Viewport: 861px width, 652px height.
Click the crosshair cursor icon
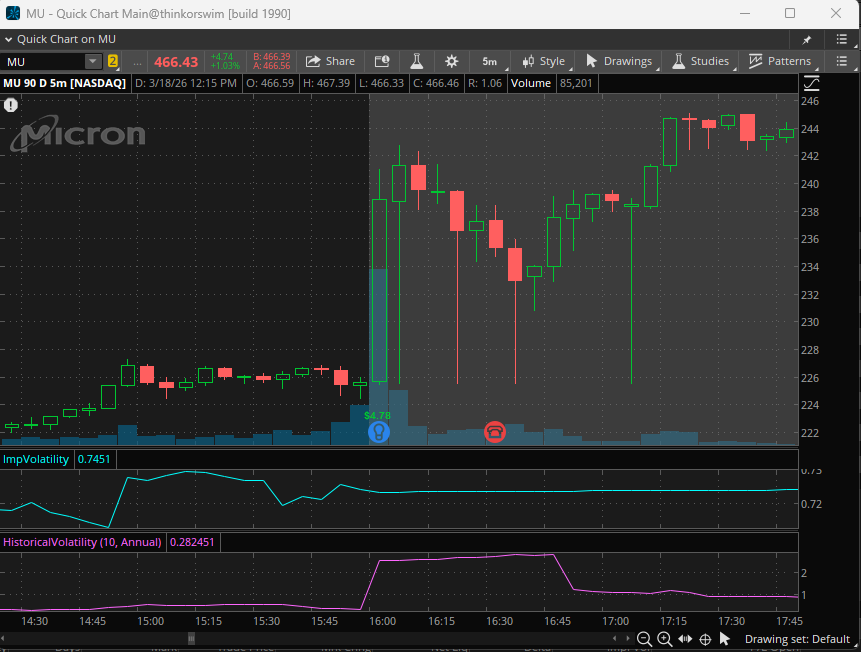(705, 639)
